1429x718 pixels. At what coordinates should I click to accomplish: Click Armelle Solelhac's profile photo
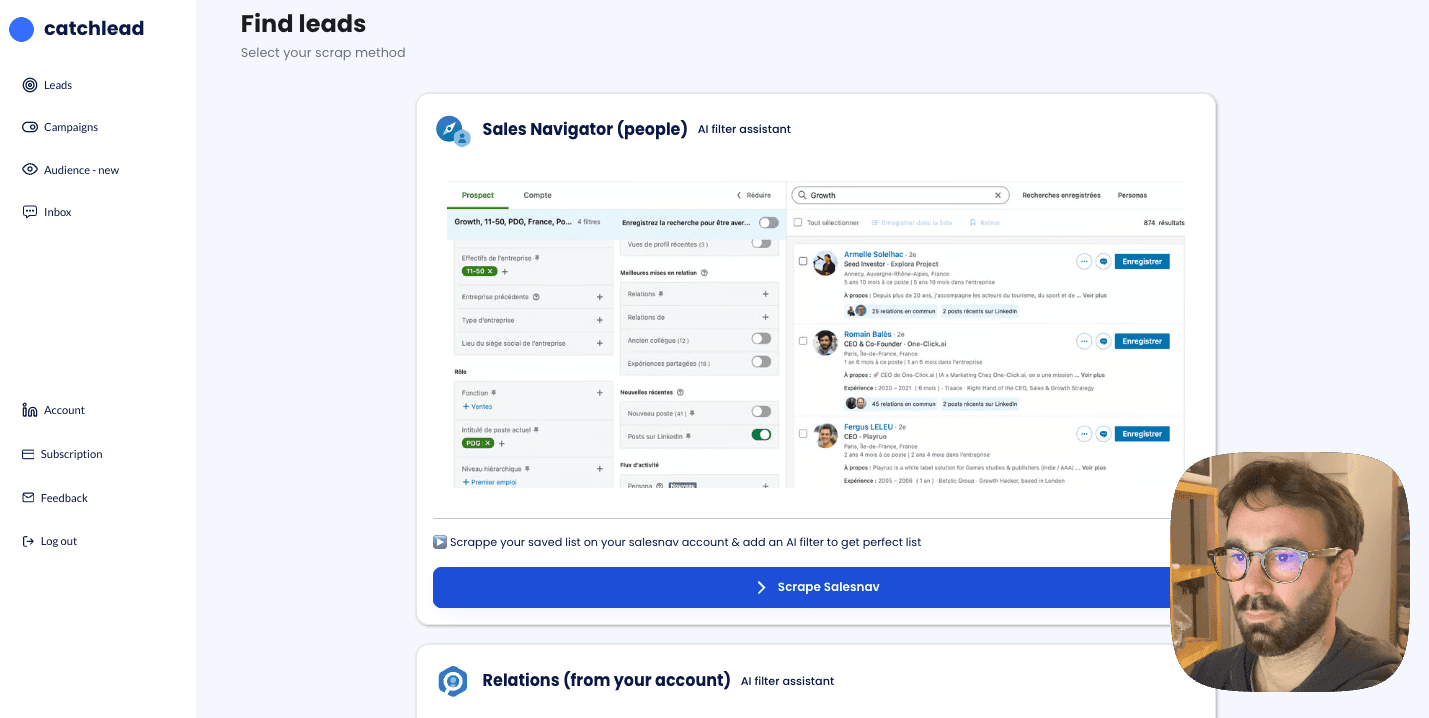pyautogui.click(x=825, y=263)
